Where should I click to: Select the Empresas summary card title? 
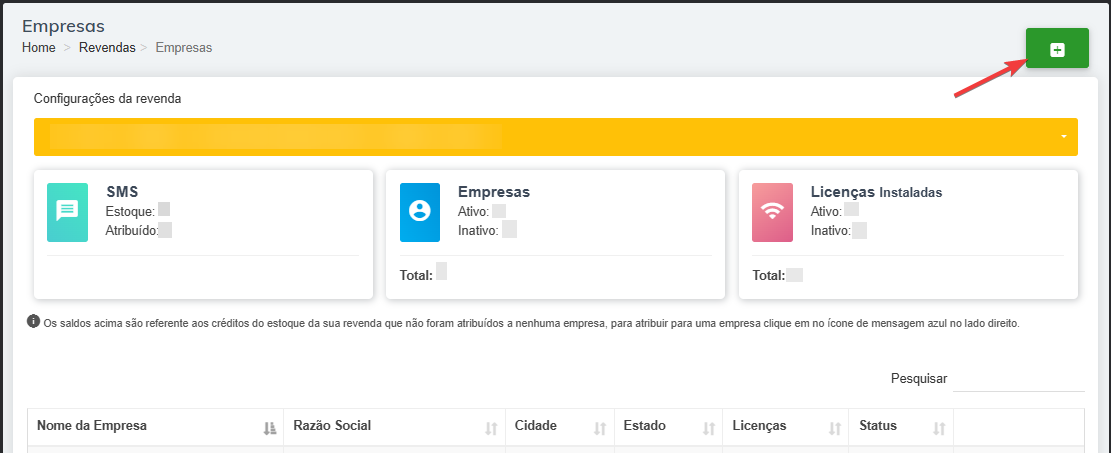[x=494, y=192]
